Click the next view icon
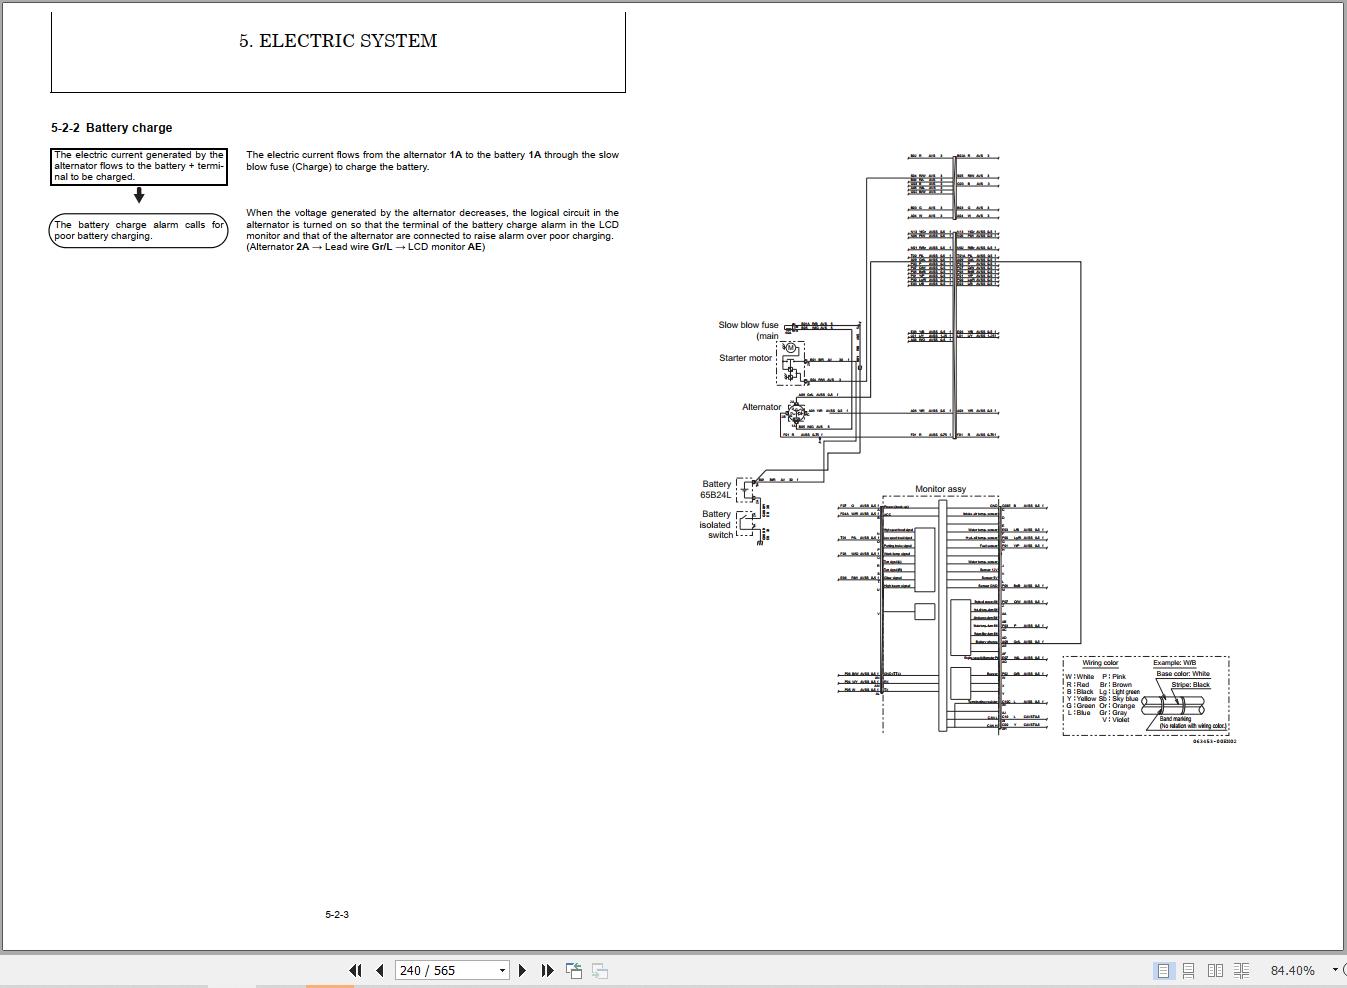The height and width of the screenshot is (988, 1347). coord(600,970)
